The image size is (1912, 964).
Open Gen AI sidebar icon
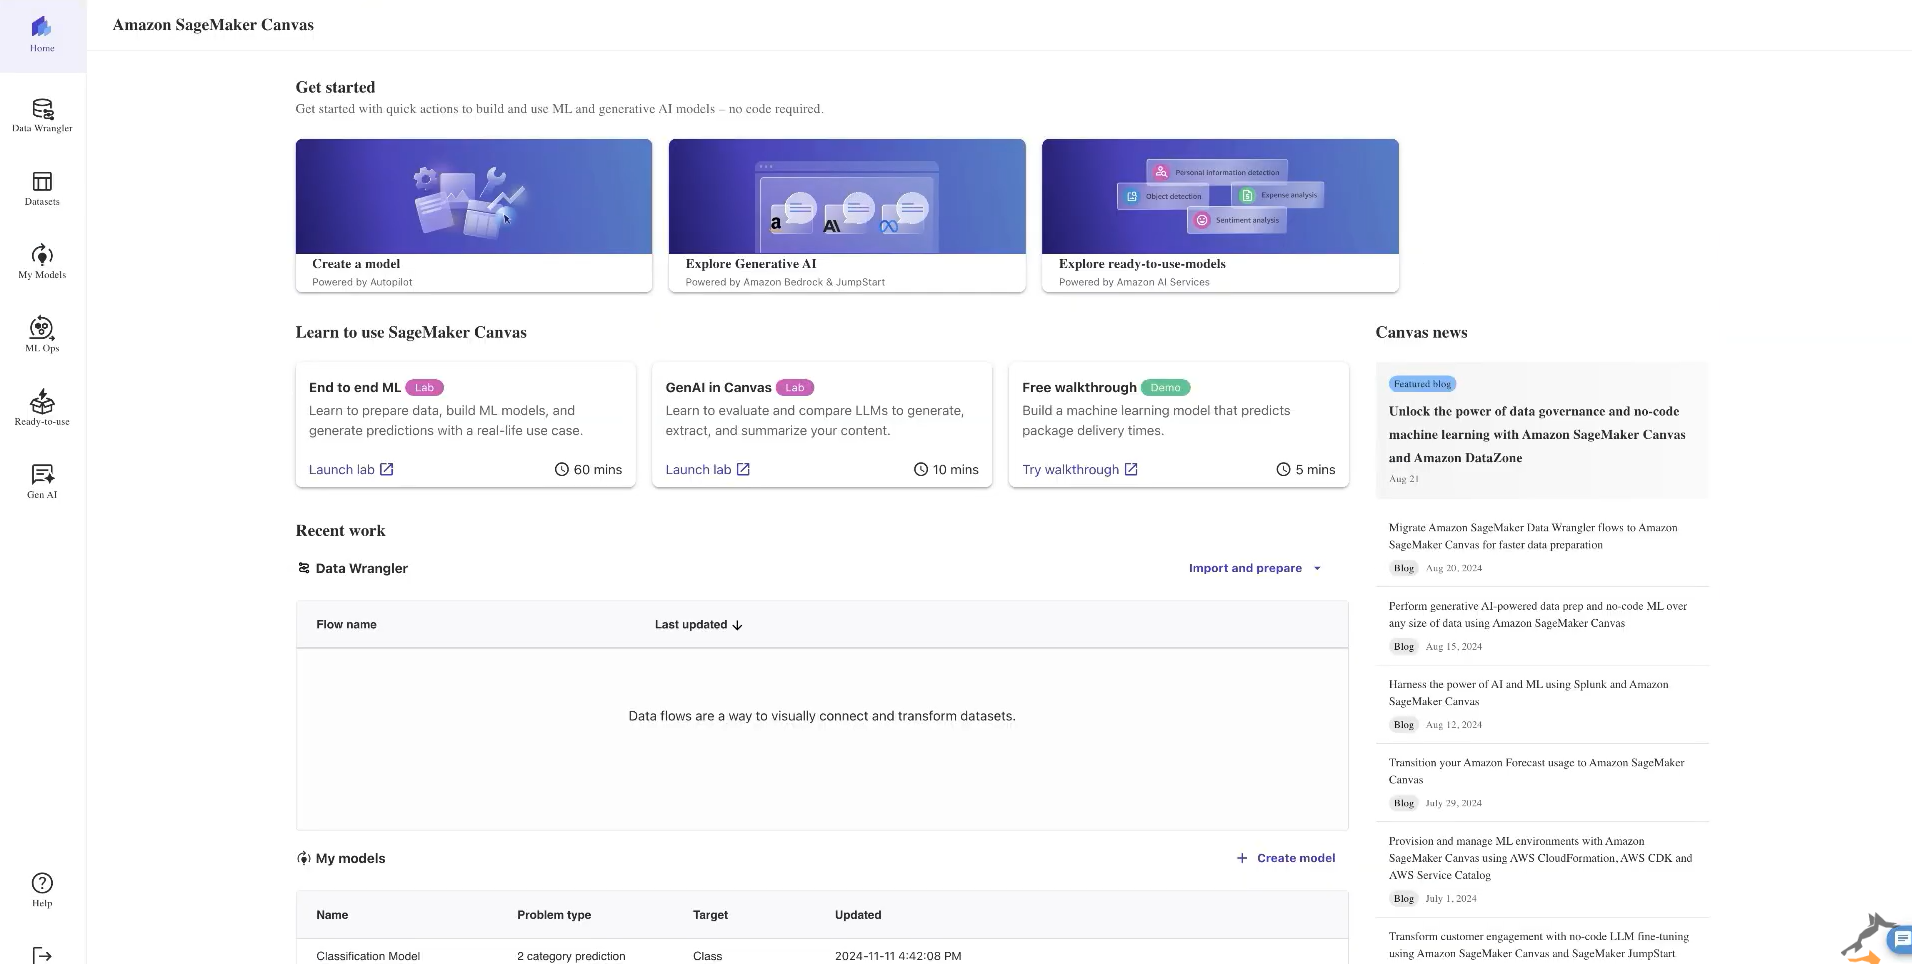tap(42, 481)
